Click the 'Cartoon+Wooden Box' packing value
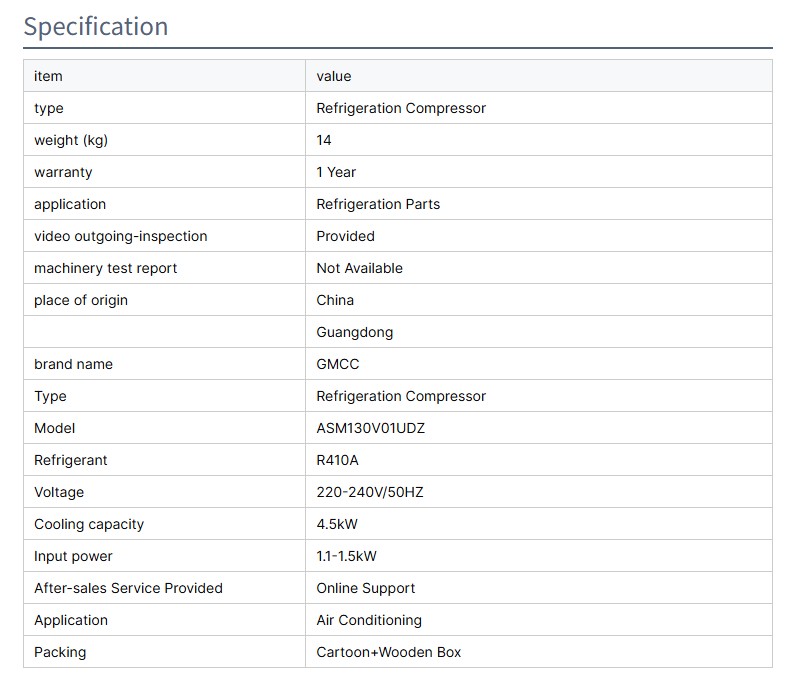Viewport: 798px width, 691px height. coord(389,652)
